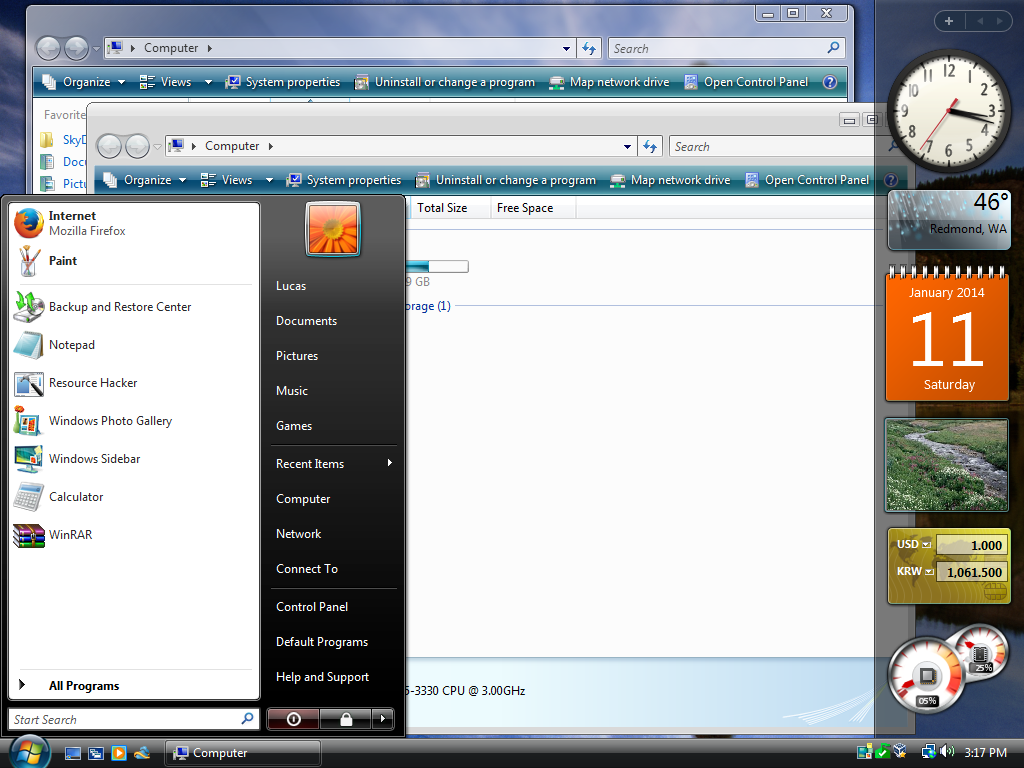Select Connect To in Start menu
This screenshot has height=768, width=1024.
point(334,569)
